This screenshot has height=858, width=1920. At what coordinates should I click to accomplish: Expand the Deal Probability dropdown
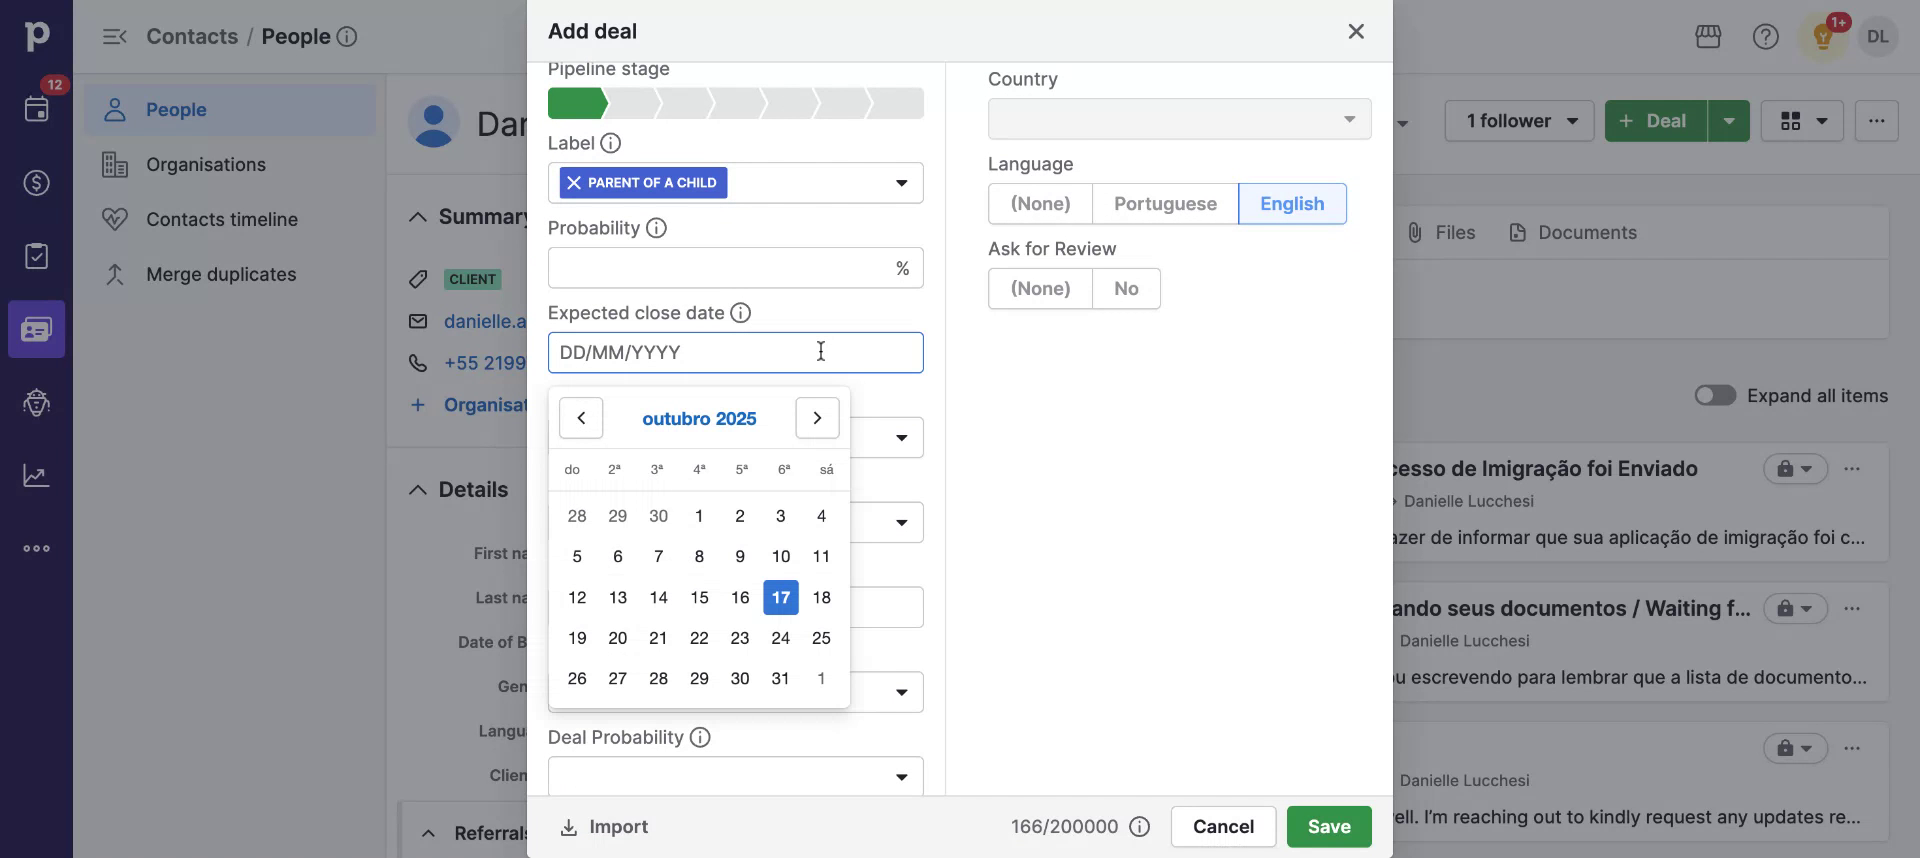tap(735, 777)
